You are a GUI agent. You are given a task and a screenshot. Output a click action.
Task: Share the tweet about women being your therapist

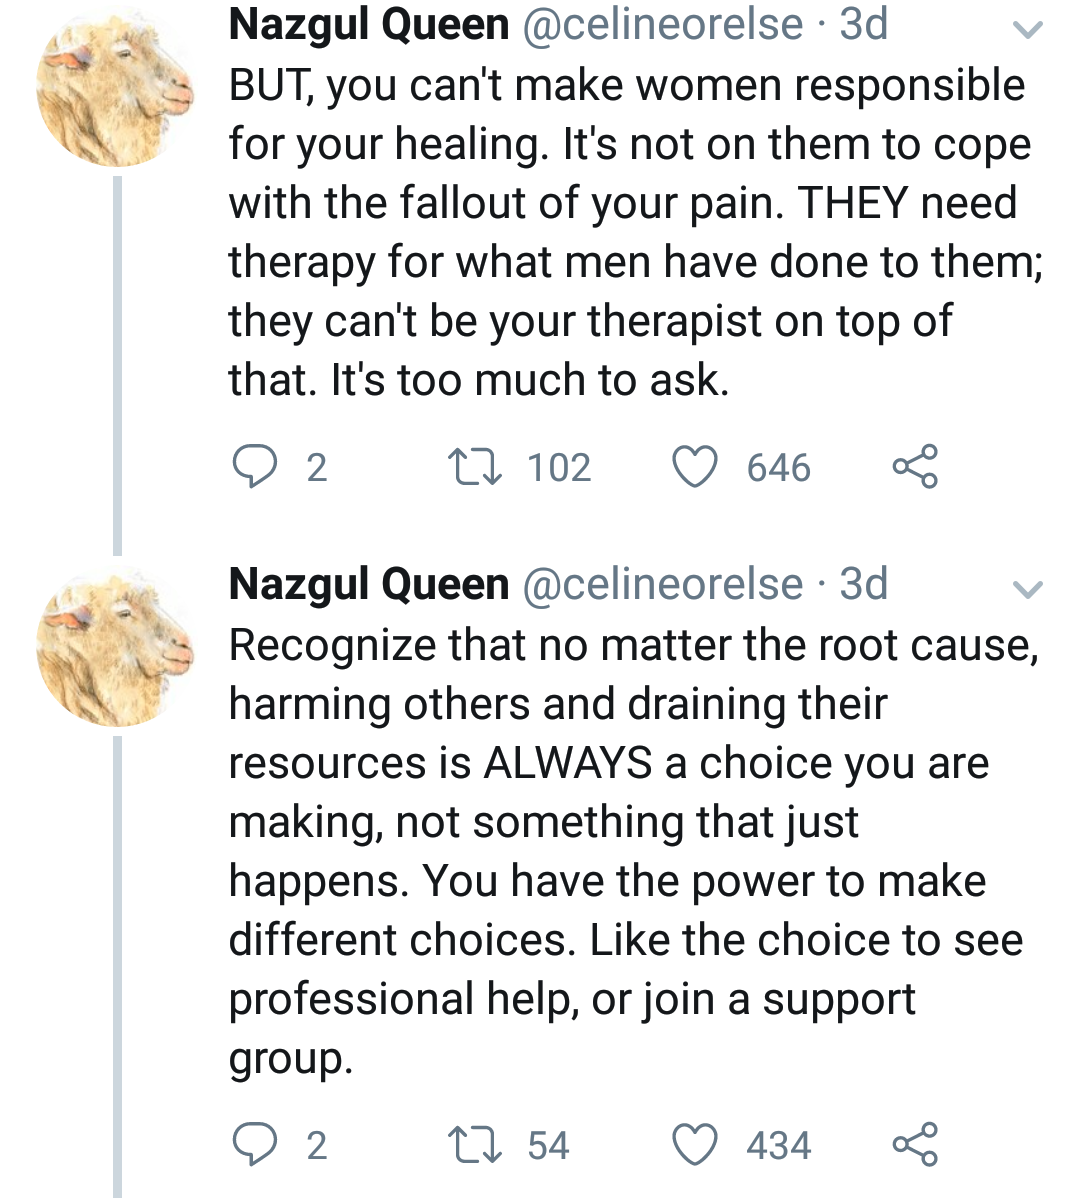coord(915,467)
